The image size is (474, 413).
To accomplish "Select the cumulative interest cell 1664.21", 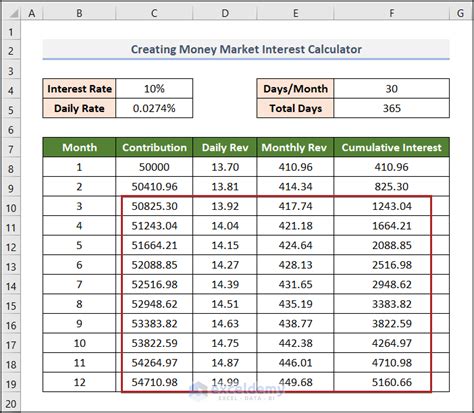I will coord(392,226).
